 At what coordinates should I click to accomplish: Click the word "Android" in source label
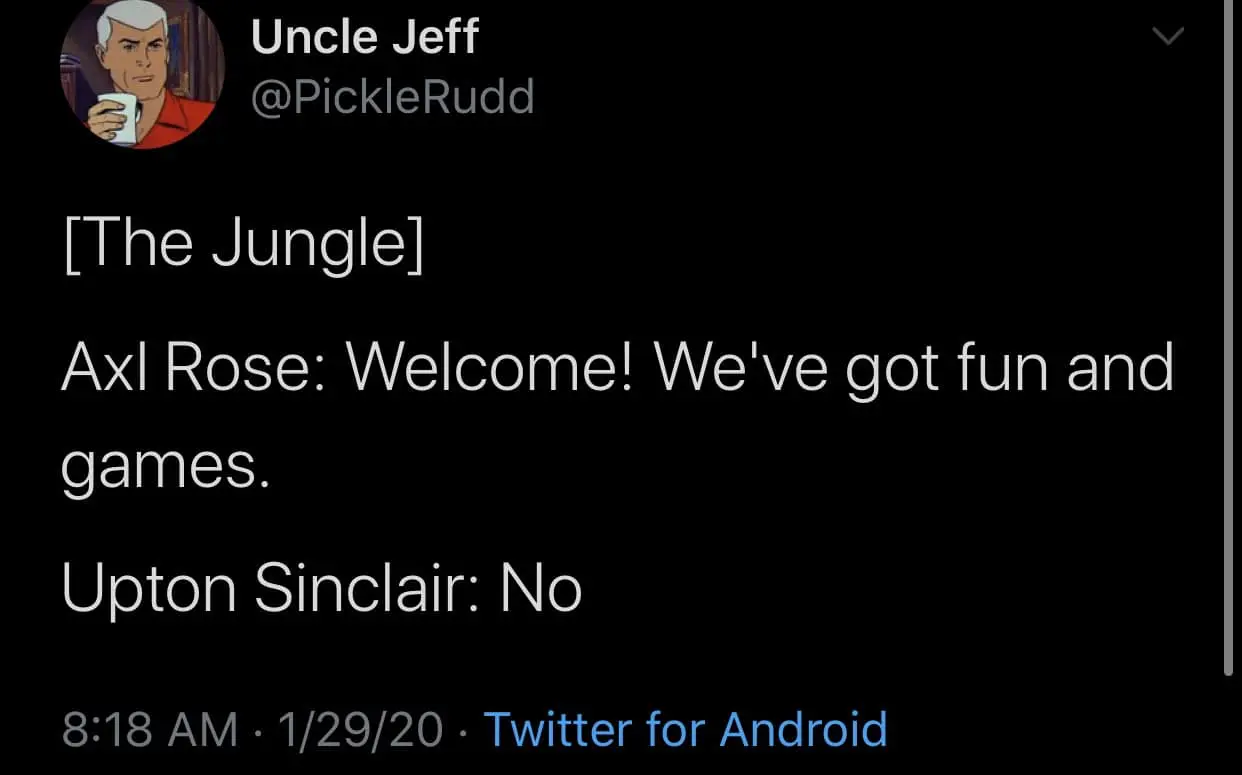803,728
